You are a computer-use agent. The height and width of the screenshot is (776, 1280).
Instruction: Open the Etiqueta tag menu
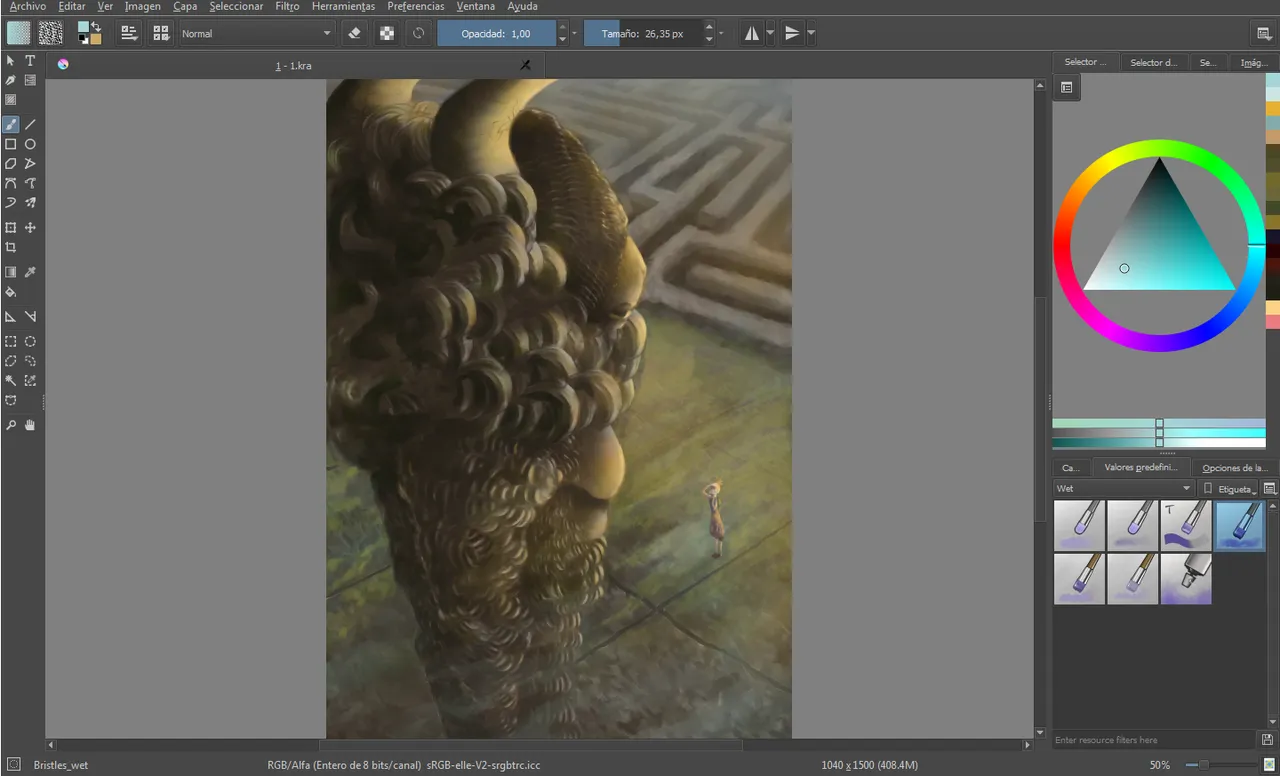[x=1229, y=489]
